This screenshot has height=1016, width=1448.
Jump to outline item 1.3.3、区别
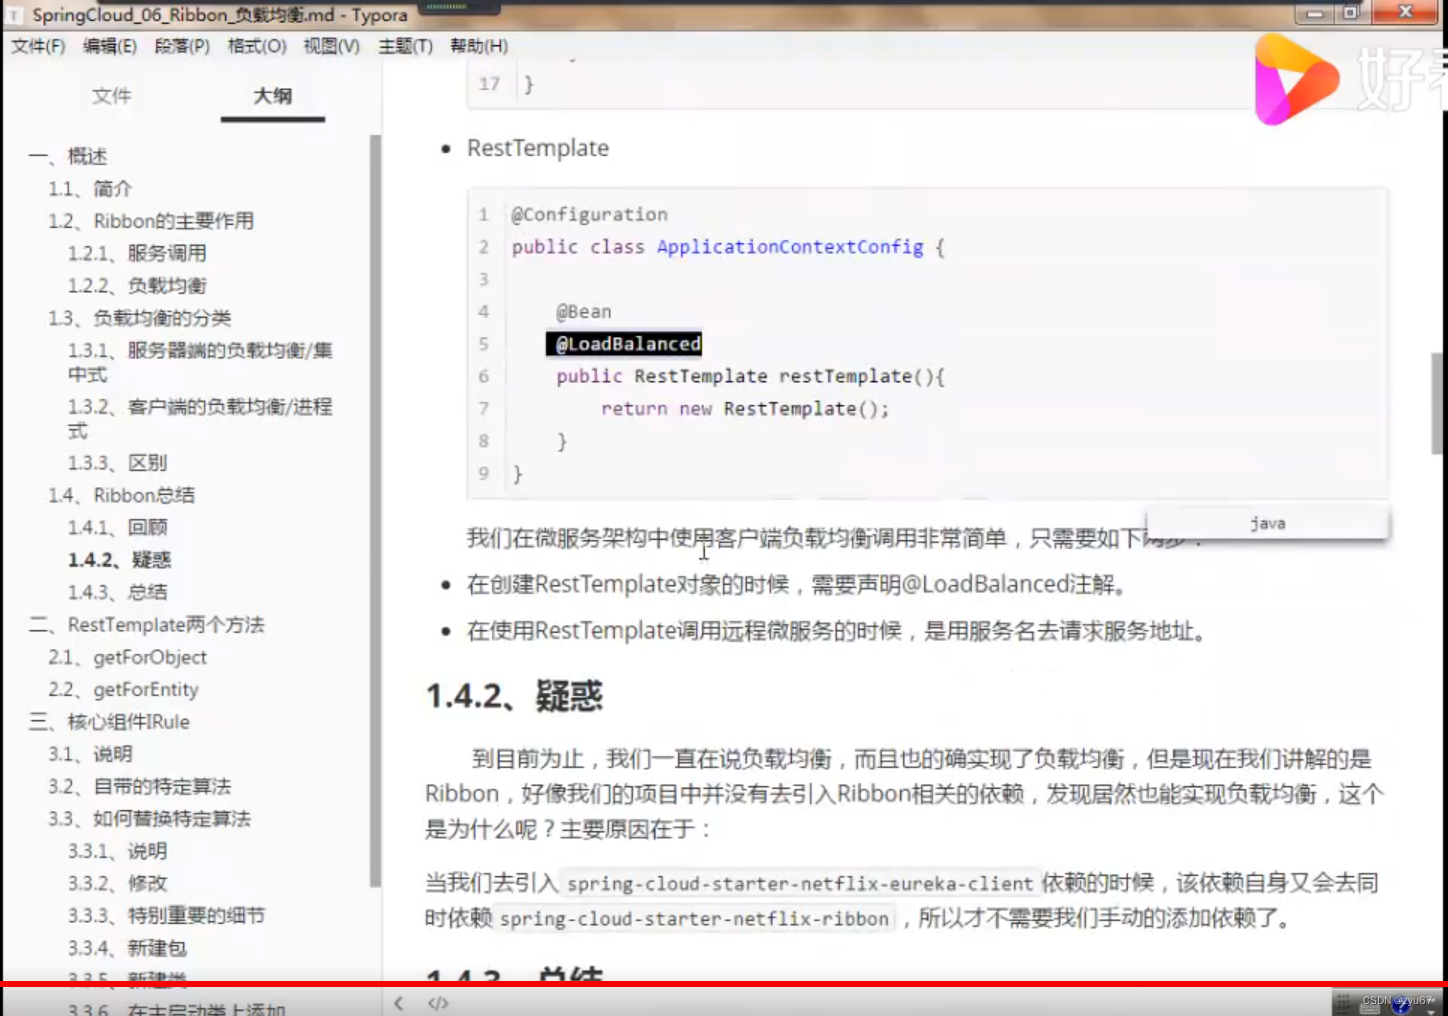pos(118,463)
